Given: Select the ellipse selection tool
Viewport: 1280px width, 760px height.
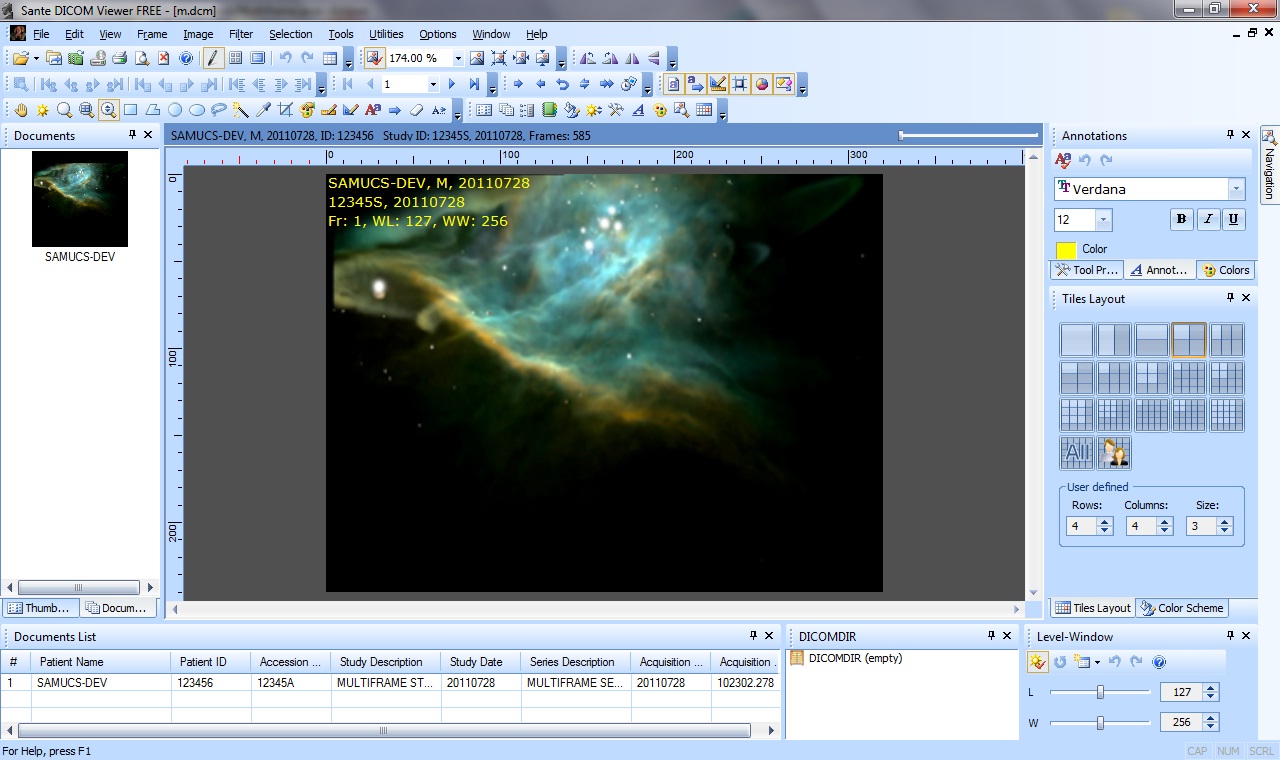Looking at the screenshot, I should coord(196,110).
